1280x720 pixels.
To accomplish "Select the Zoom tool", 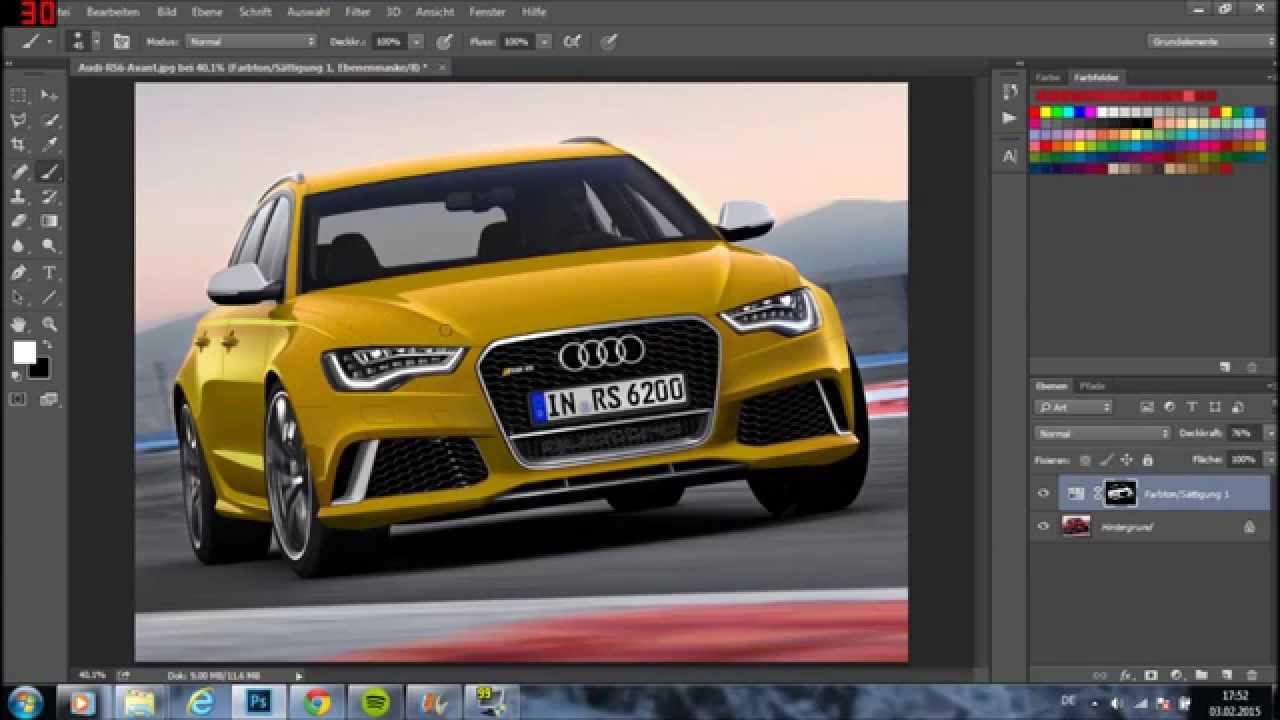I will coord(49,324).
